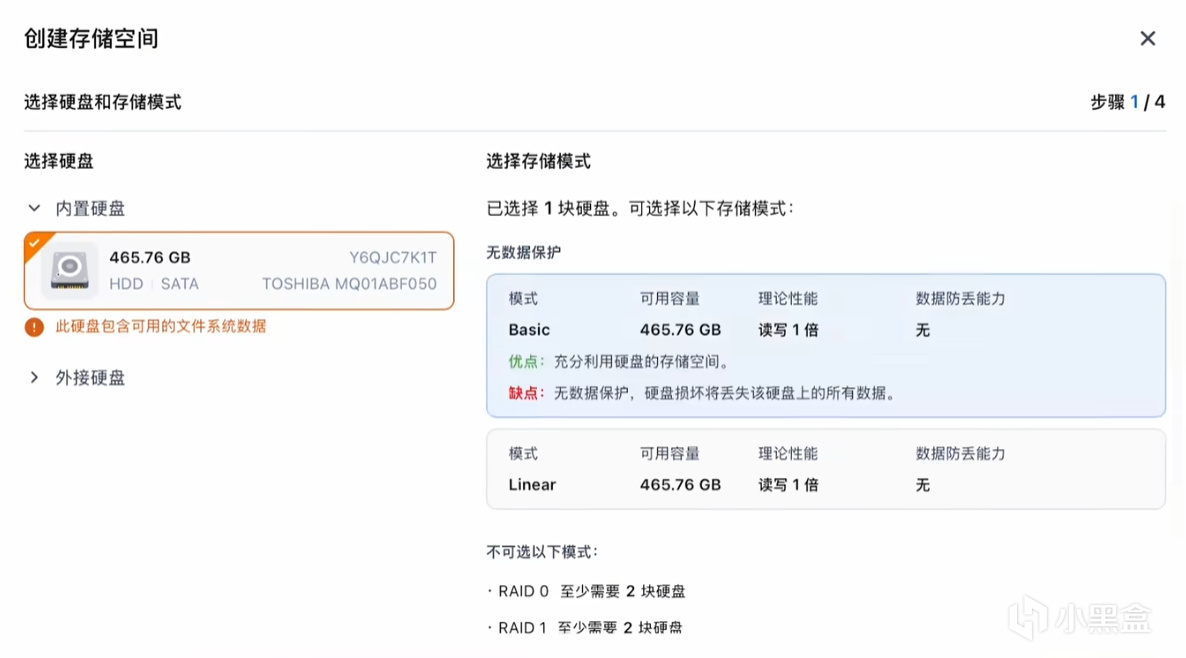Viewport: 1186px width, 658px height.
Task: Select the Basic storage mode
Action: pyautogui.click(x=825, y=345)
